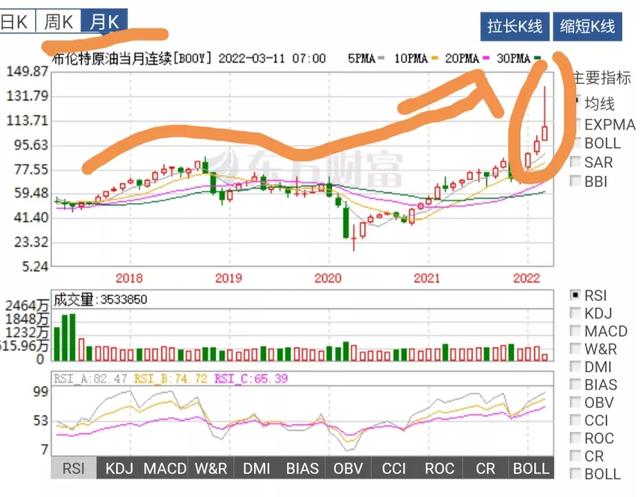Switch to the 周K weekly chart tab
The height and width of the screenshot is (497, 640).
[x=59, y=20]
